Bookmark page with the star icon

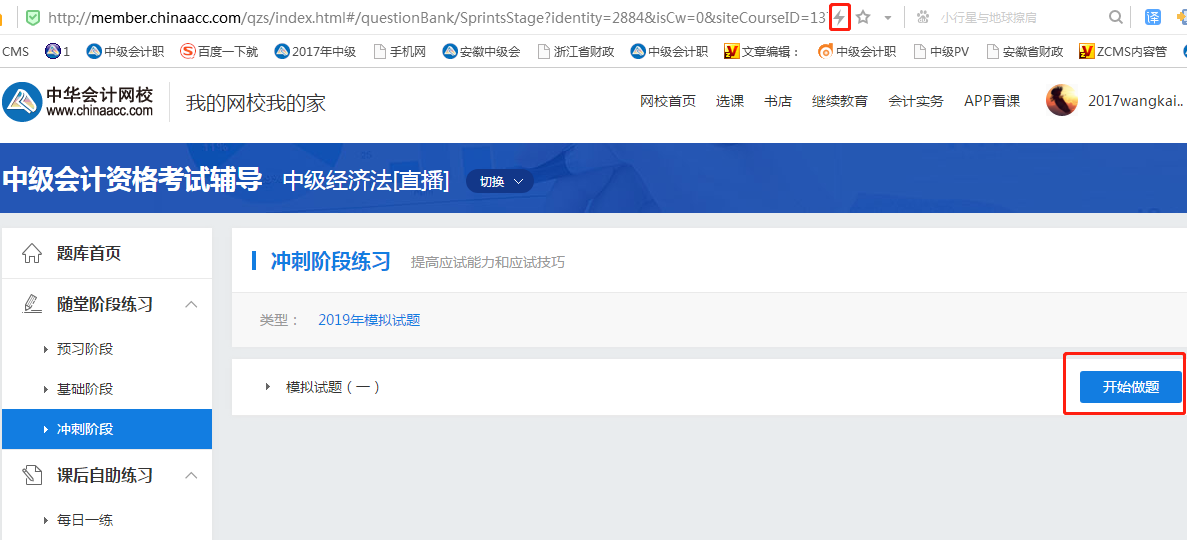863,17
